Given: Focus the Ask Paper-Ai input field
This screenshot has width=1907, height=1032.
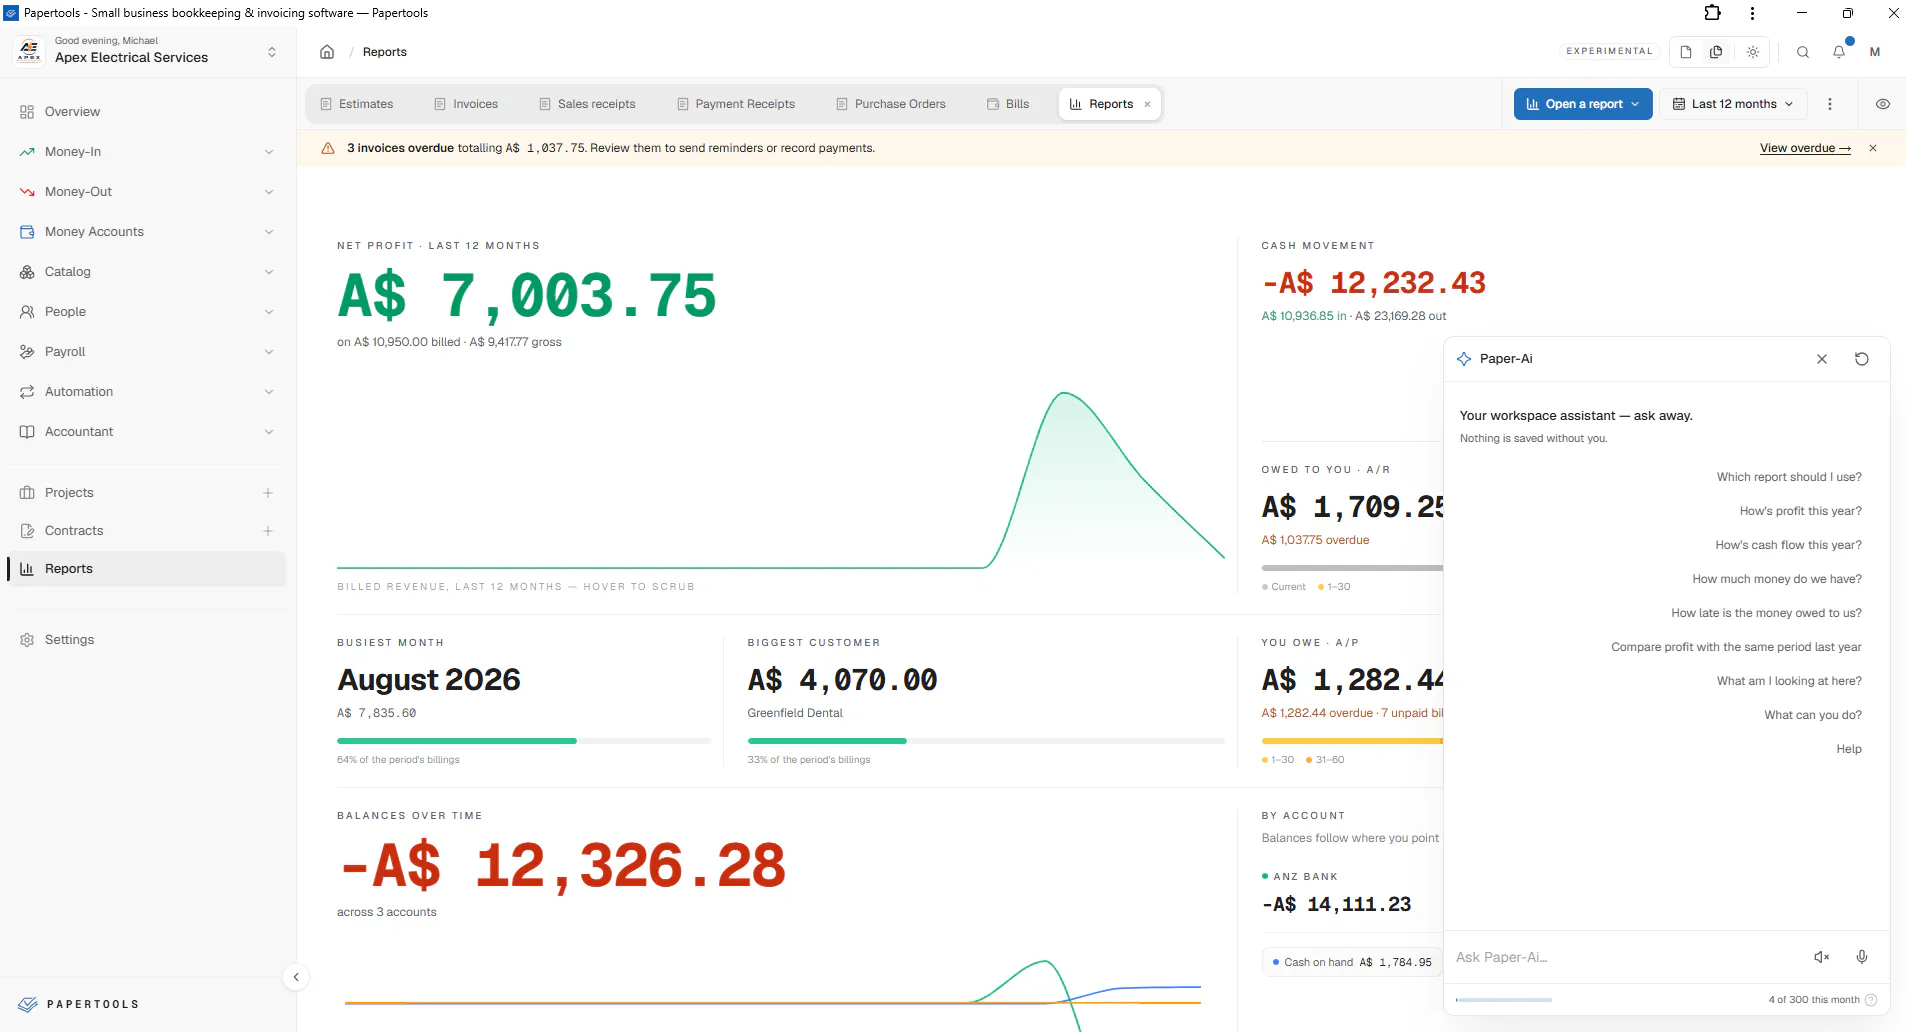Looking at the screenshot, I should point(1626,957).
